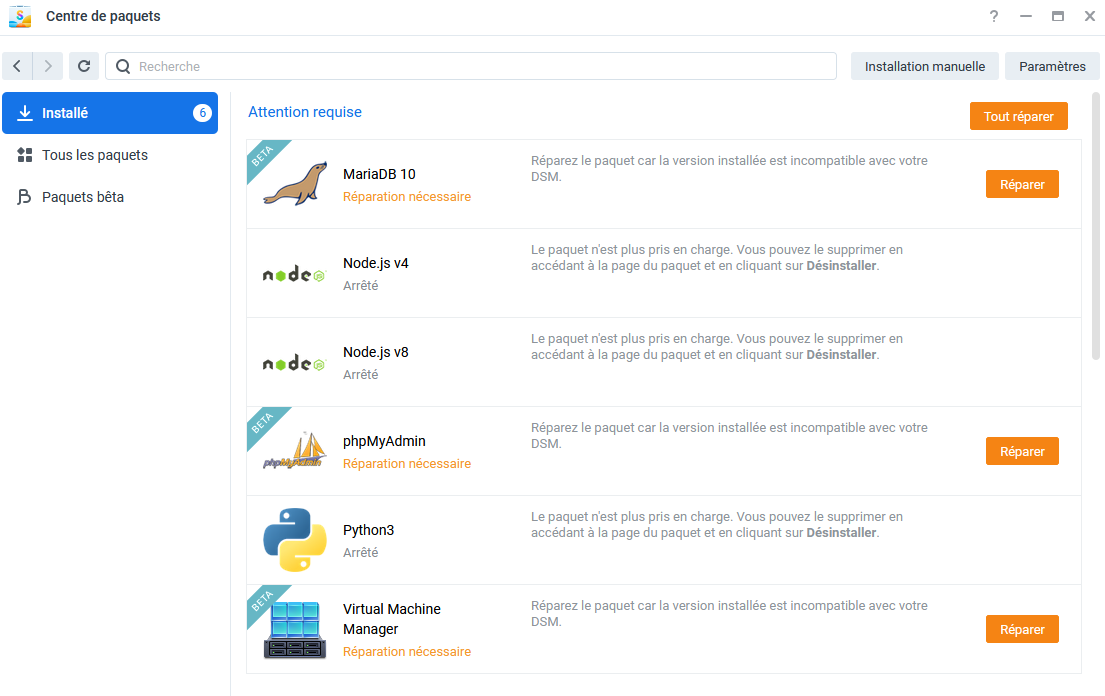This screenshot has width=1105, height=696.
Task: Open the Node.js v8 package icon
Action: pyautogui.click(x=295, y=363)
